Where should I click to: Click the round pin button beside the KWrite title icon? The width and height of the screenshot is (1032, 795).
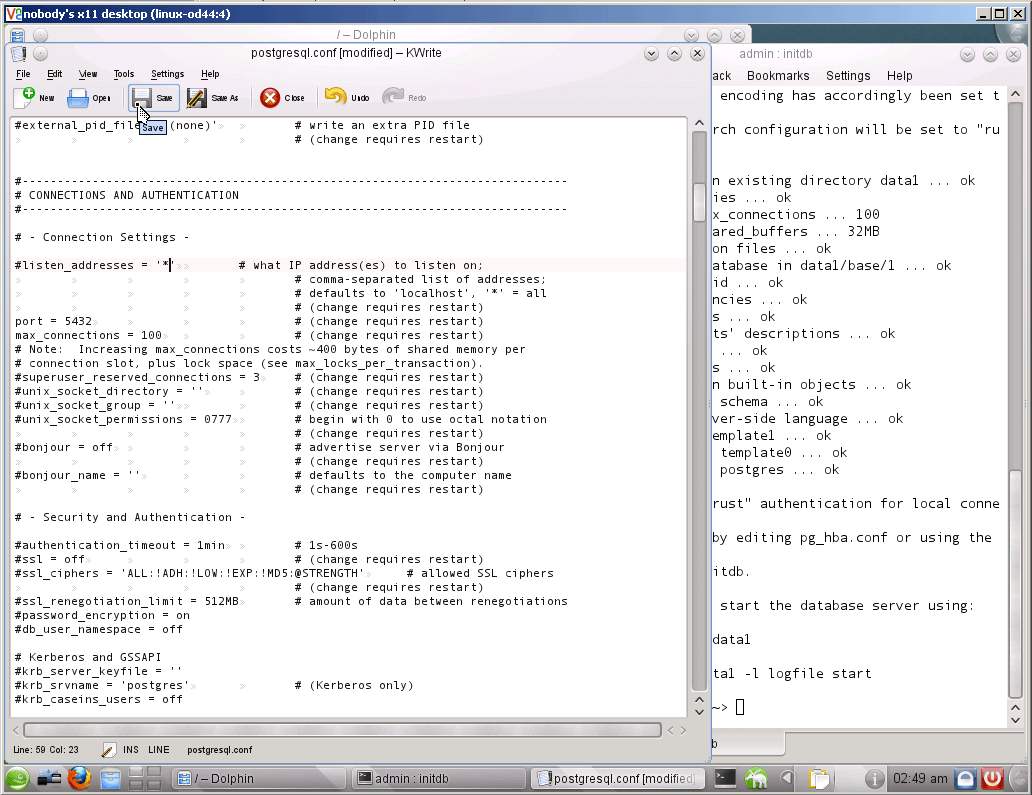[x=40, y=53]
